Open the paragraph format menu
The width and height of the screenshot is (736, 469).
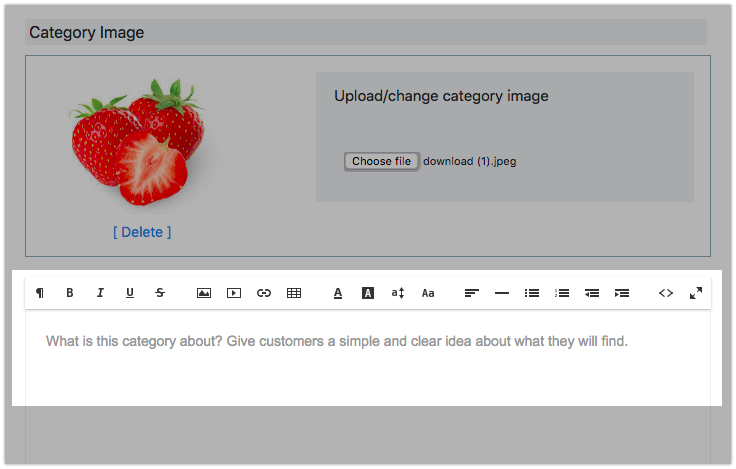[x=40, y=293]
